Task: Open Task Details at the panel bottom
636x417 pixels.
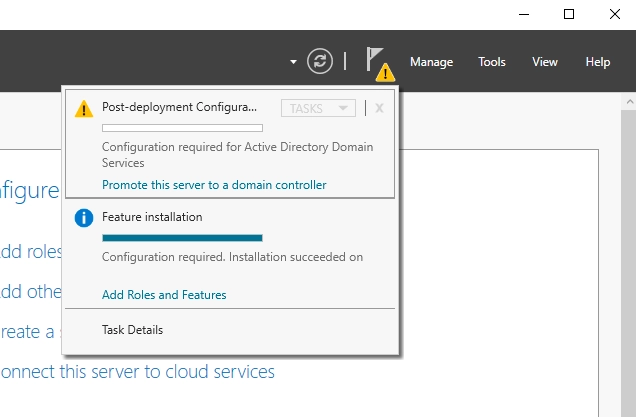Action: [x=132, y=330]
